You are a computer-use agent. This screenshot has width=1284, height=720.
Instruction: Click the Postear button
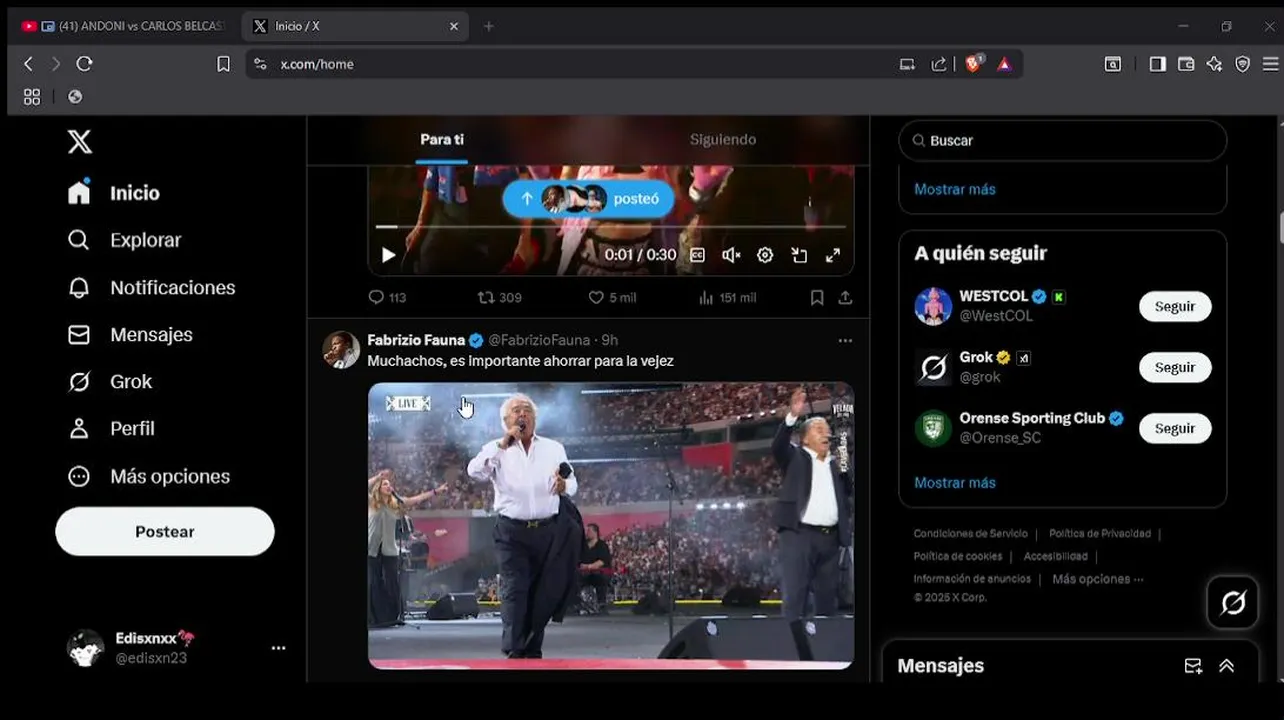165,532
